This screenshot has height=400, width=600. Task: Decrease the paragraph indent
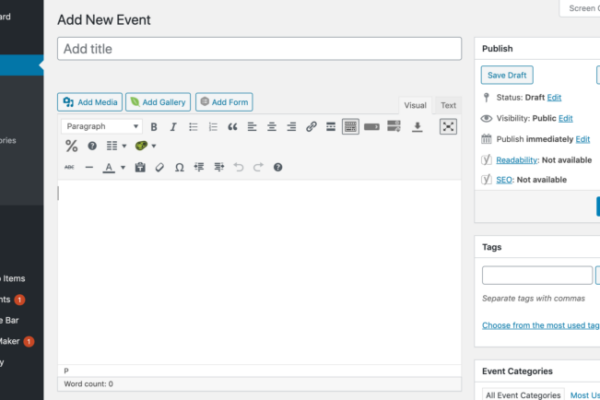pos(199,167)
